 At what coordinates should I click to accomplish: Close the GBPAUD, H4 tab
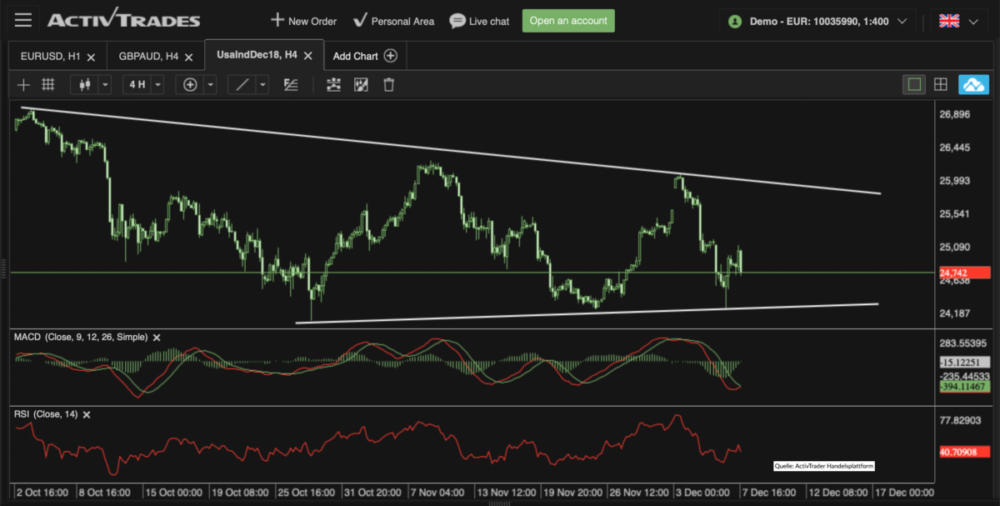[189, 57]
